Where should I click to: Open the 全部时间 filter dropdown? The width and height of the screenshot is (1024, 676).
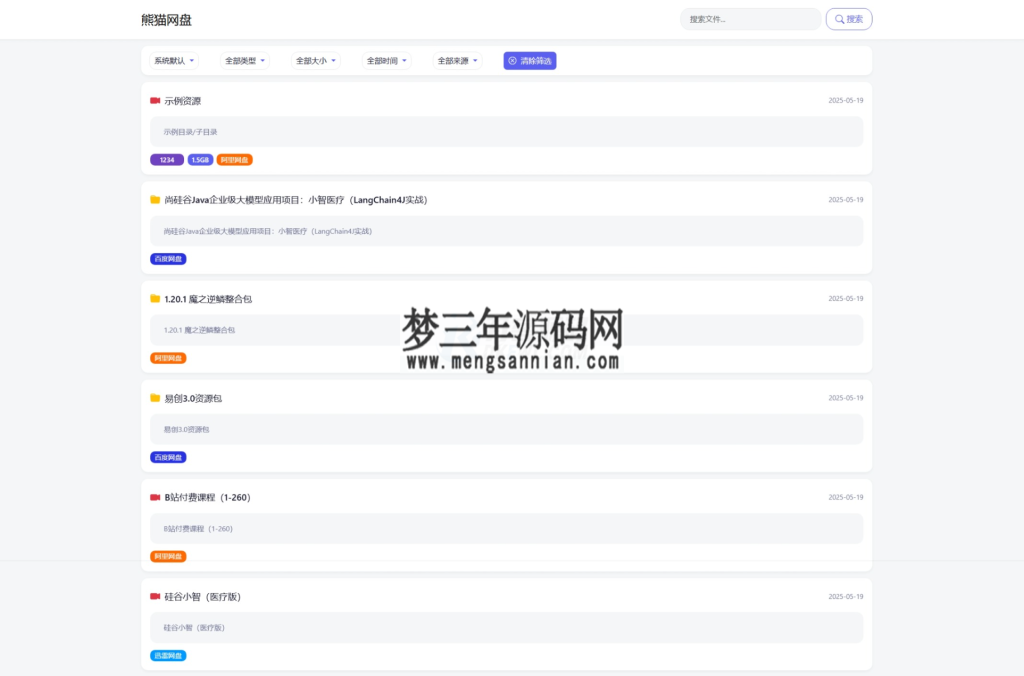[385, 60]
